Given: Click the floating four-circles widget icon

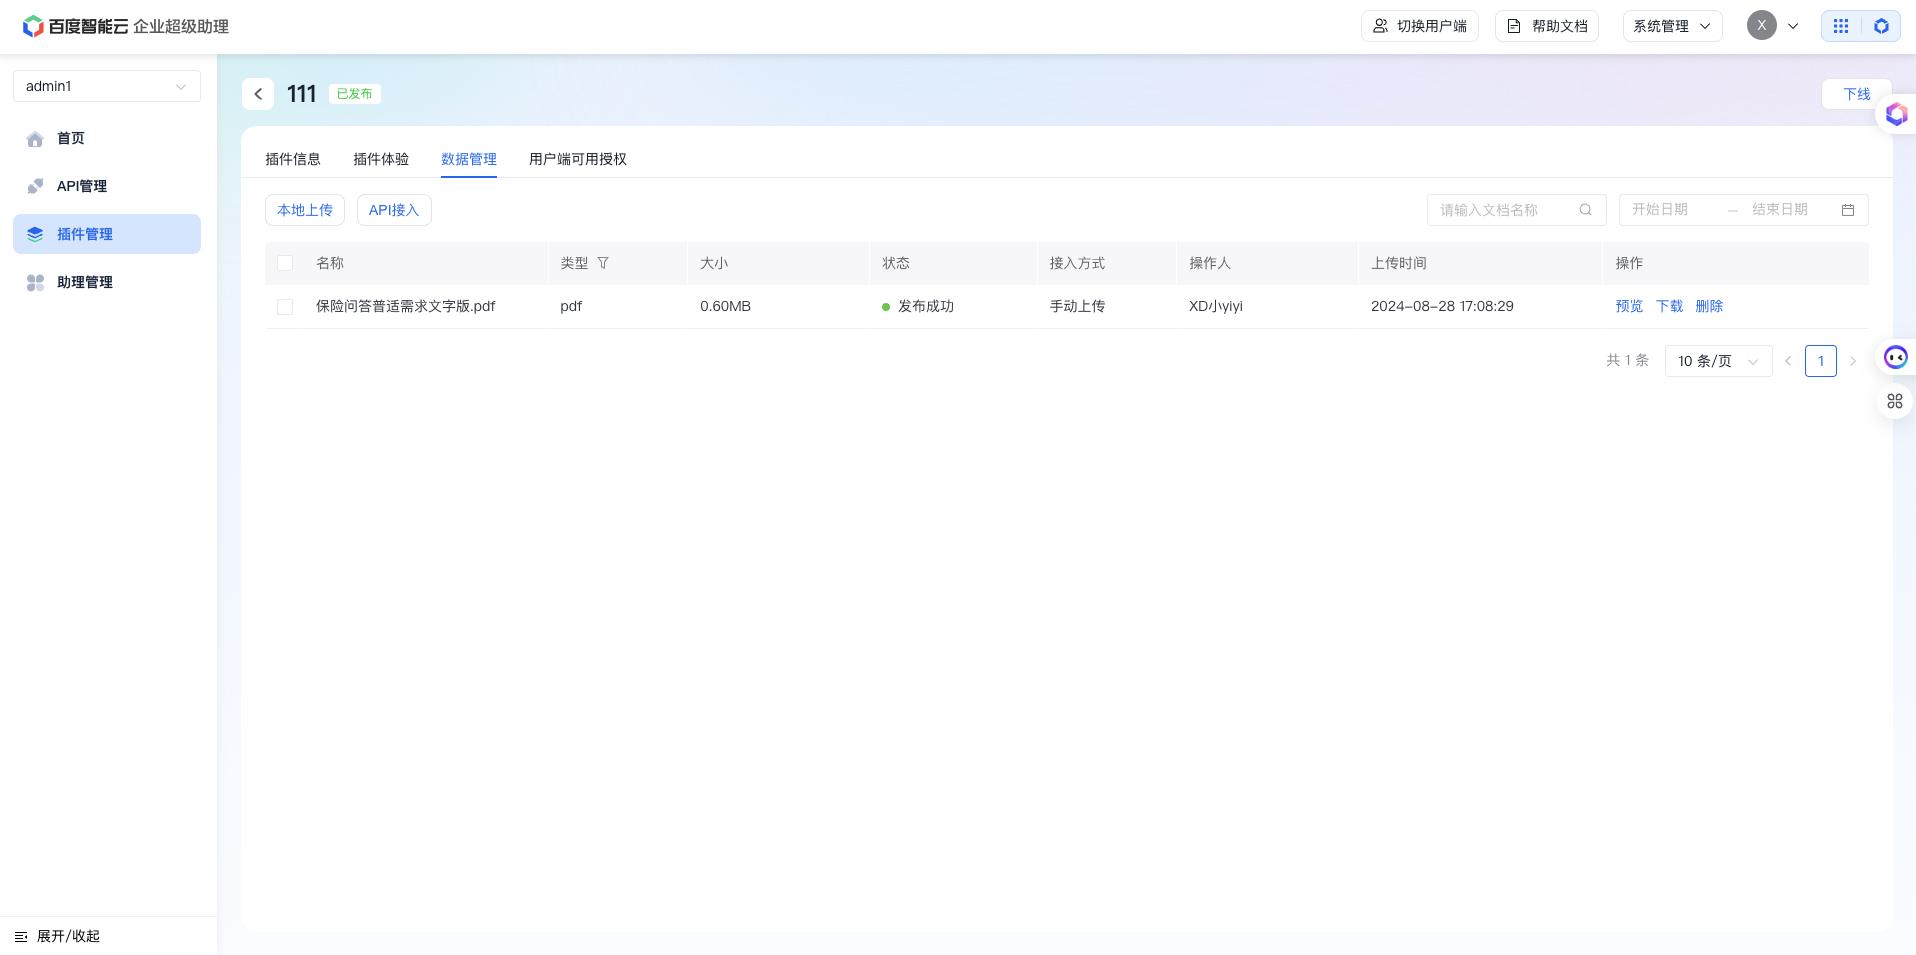Looking at the screenshot, I should pos(1895,401).
